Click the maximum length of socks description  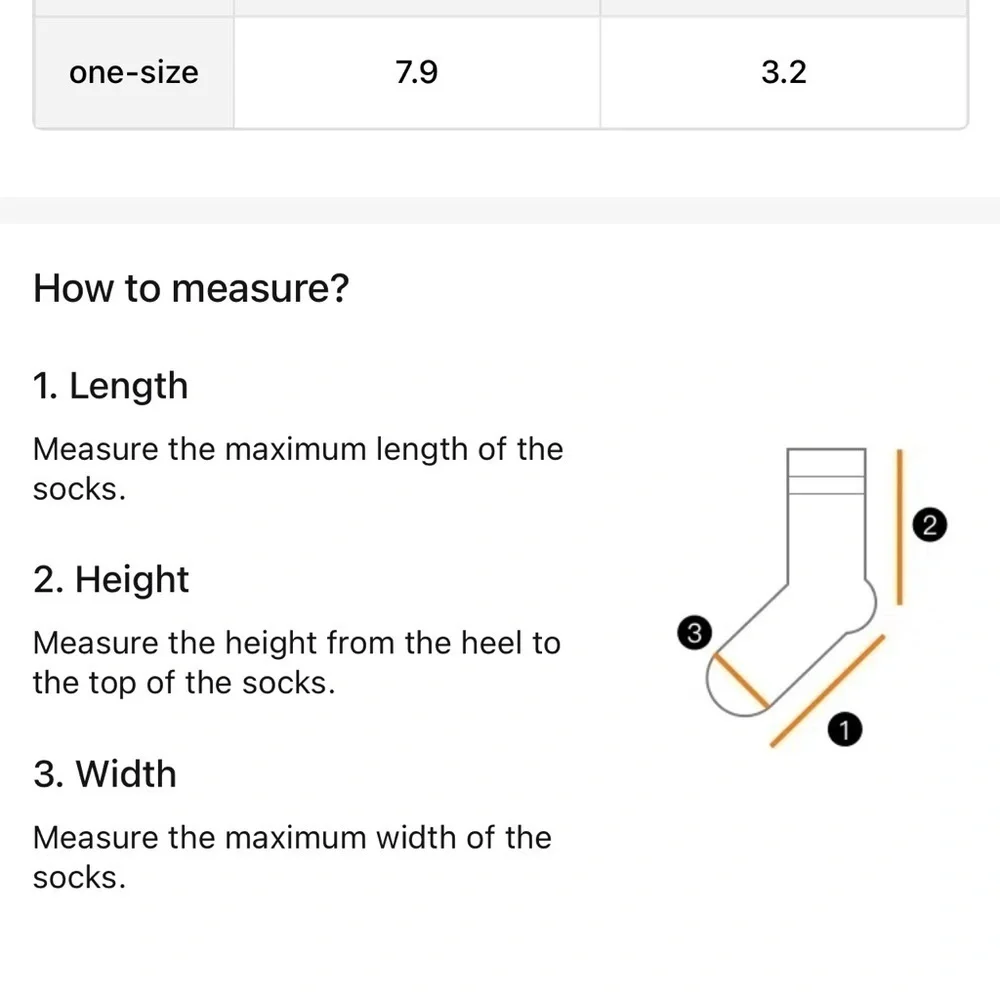tap(298, 469)
